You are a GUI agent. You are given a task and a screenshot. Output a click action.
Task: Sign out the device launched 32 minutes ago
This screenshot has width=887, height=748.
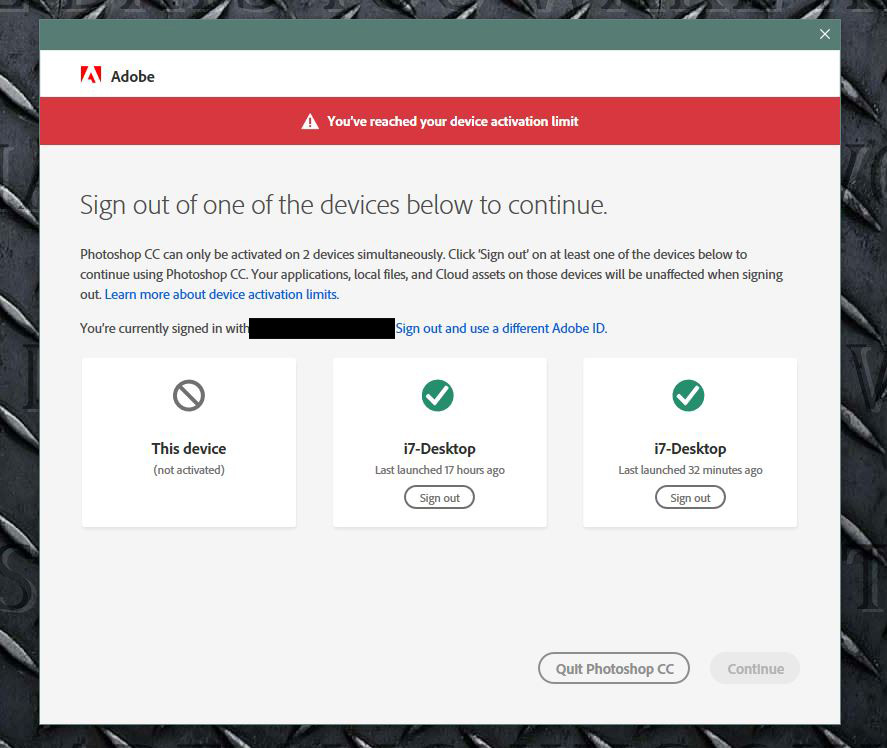pos(690,497)
